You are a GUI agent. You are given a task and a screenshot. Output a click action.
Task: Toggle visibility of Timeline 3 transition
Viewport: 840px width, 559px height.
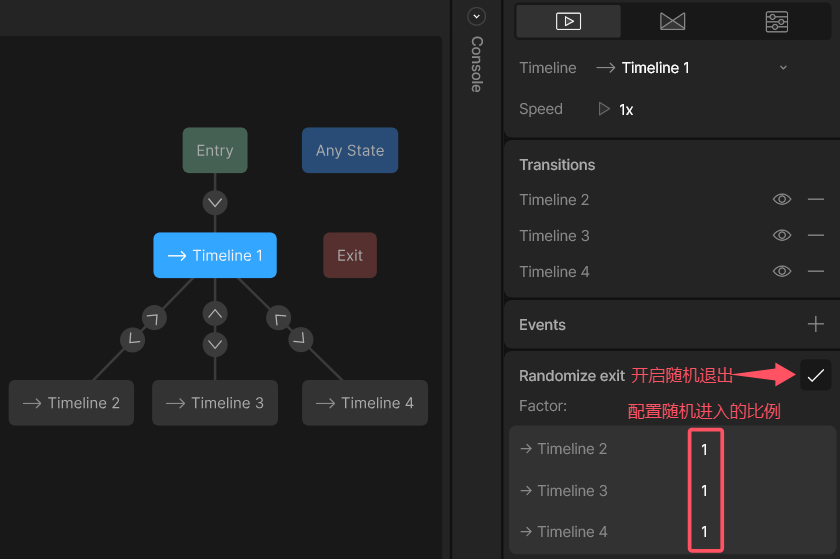tap(782, 235)
